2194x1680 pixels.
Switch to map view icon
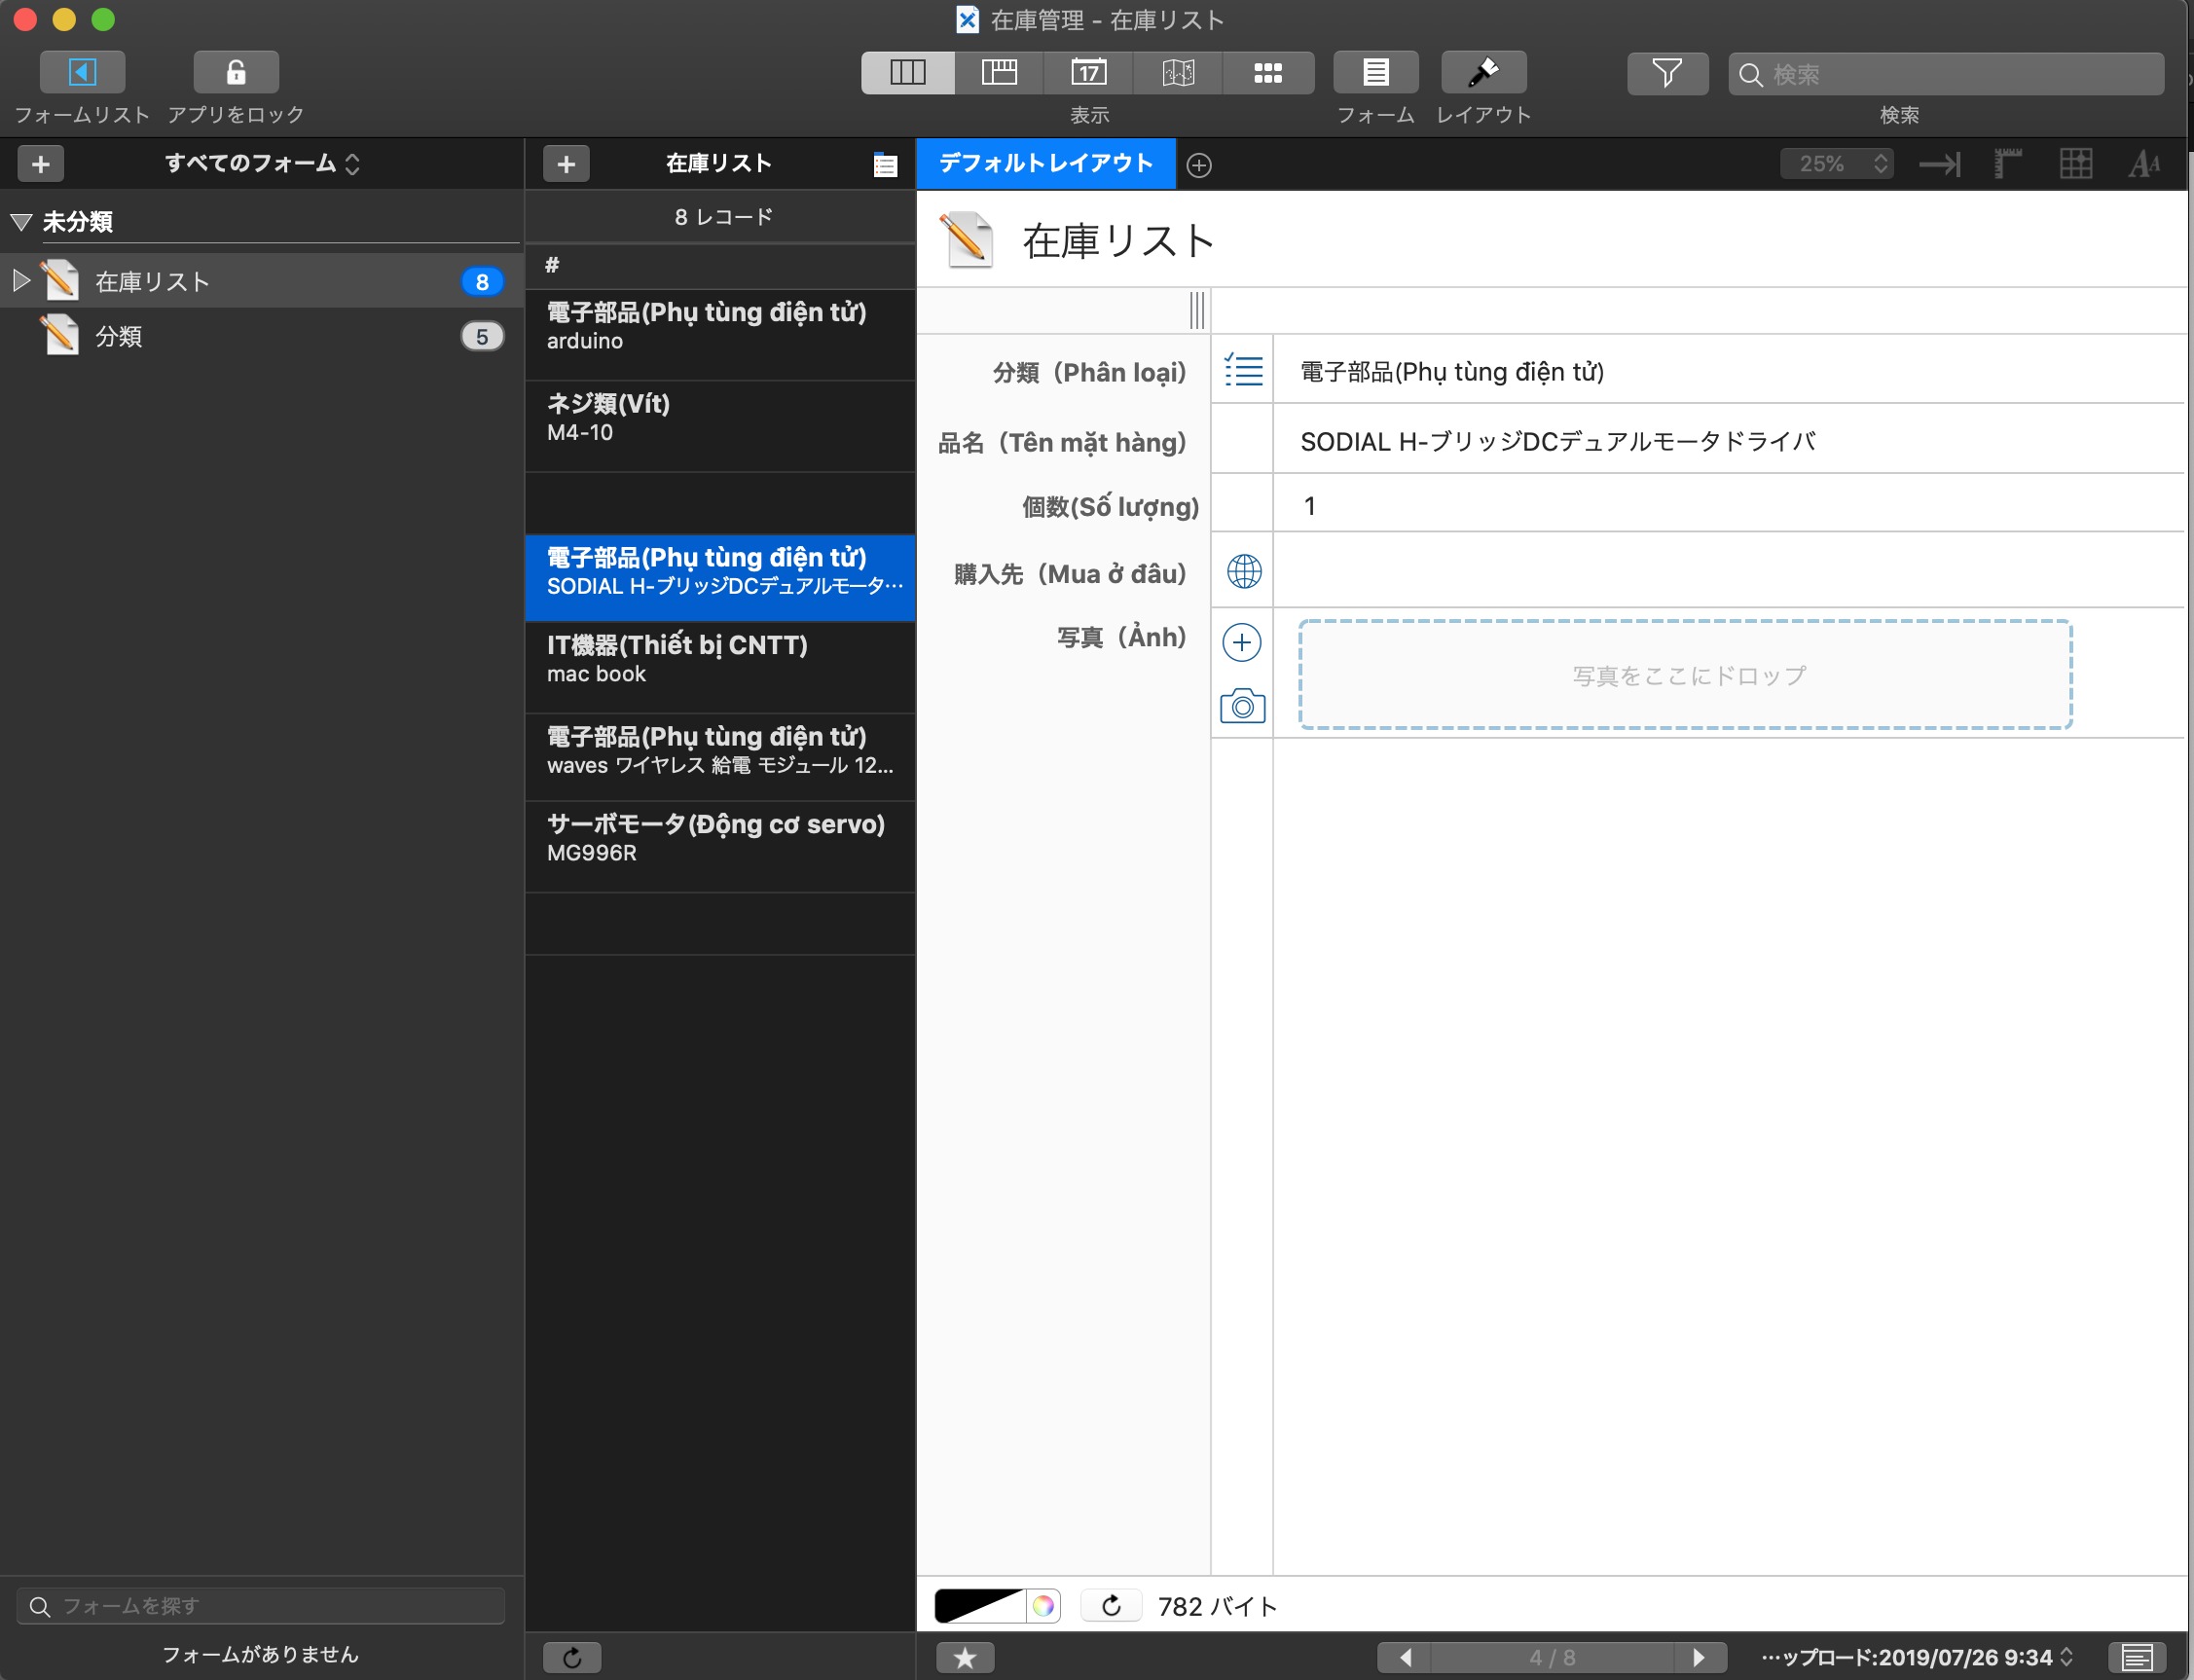[x=1178, y=72]
